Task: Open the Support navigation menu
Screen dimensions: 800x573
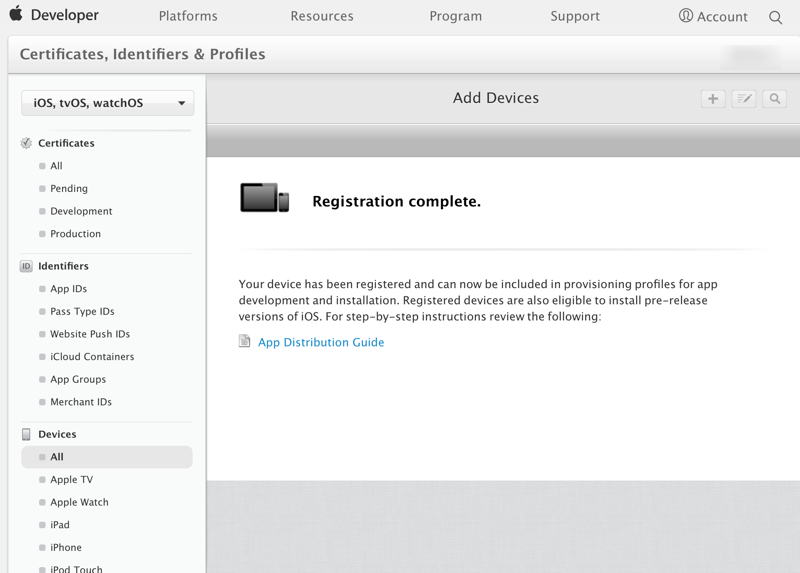Action: tap(575, 16)
